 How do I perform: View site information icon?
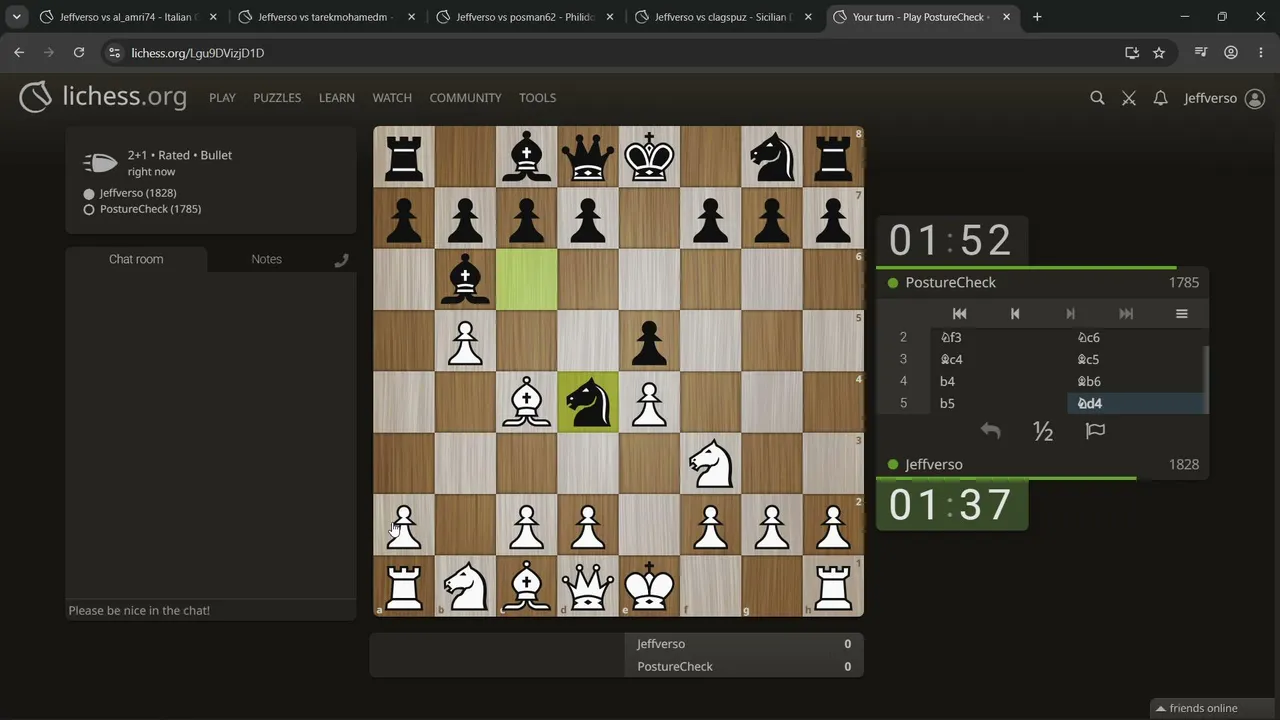[x=114, y=53]
